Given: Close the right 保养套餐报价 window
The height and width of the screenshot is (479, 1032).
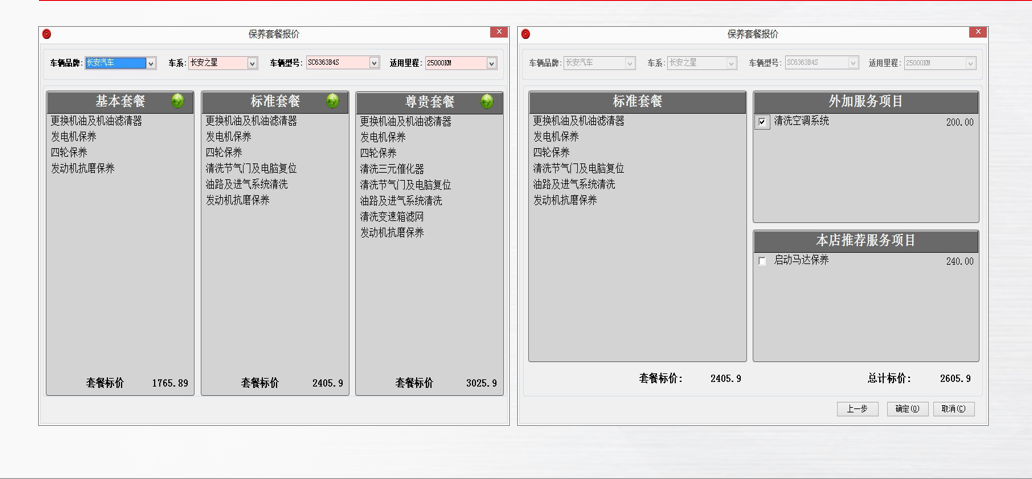Looking at the screenshot, I should (977, 33).
